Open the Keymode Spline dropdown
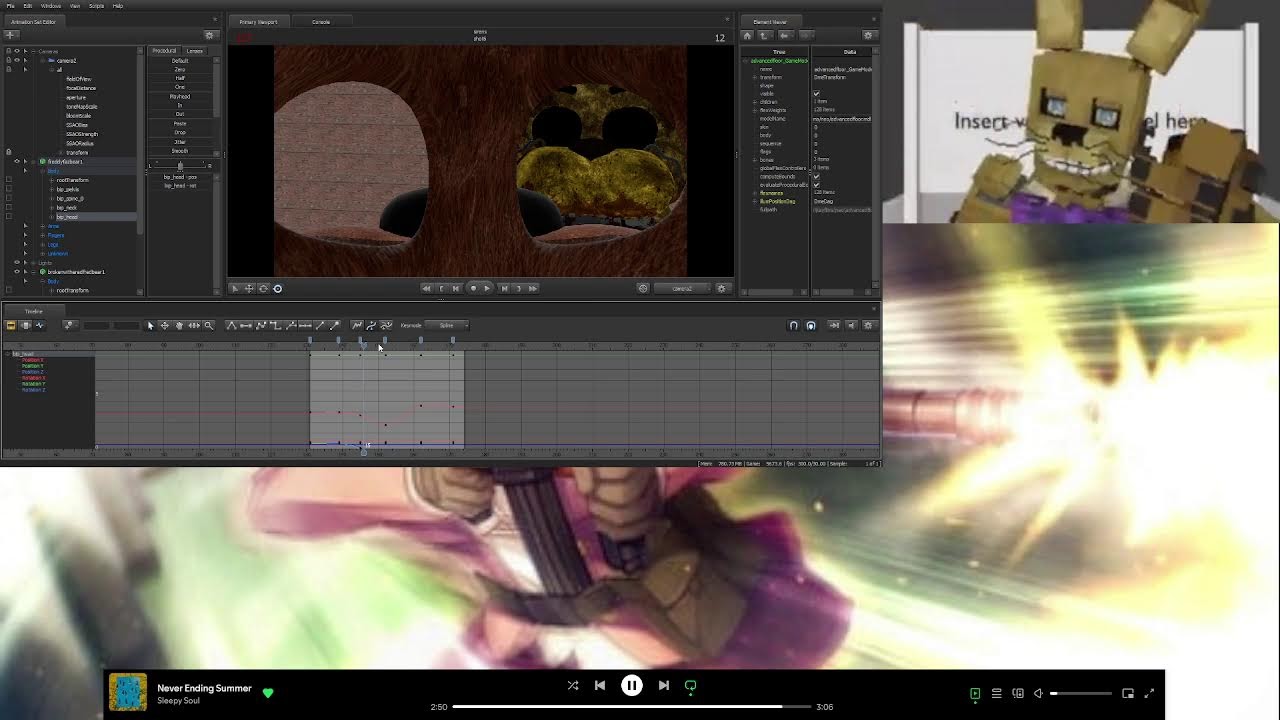This screenshot has height=720, width=1280. [x=447, y=325]
